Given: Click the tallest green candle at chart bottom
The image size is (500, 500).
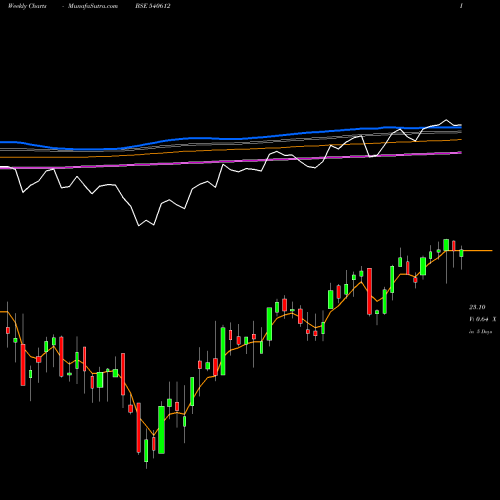Looking at the screenshot, I should 161,430.
